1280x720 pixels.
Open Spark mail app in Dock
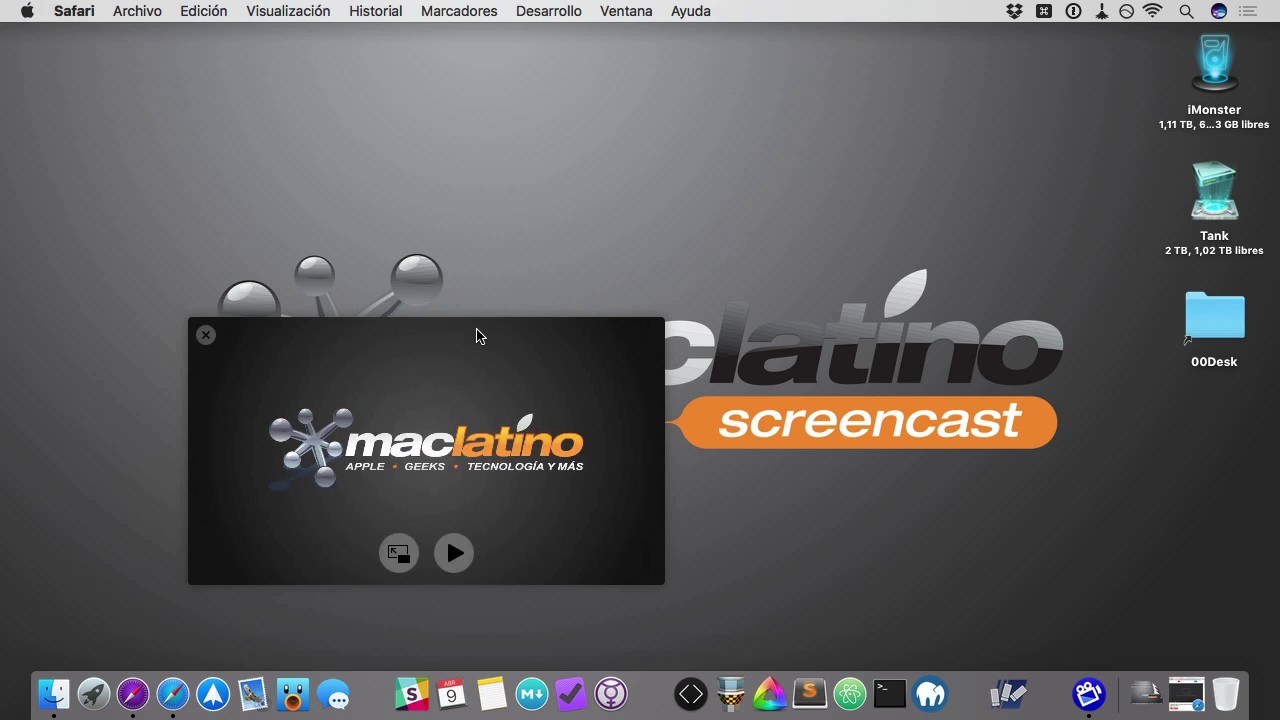point(213,693)
